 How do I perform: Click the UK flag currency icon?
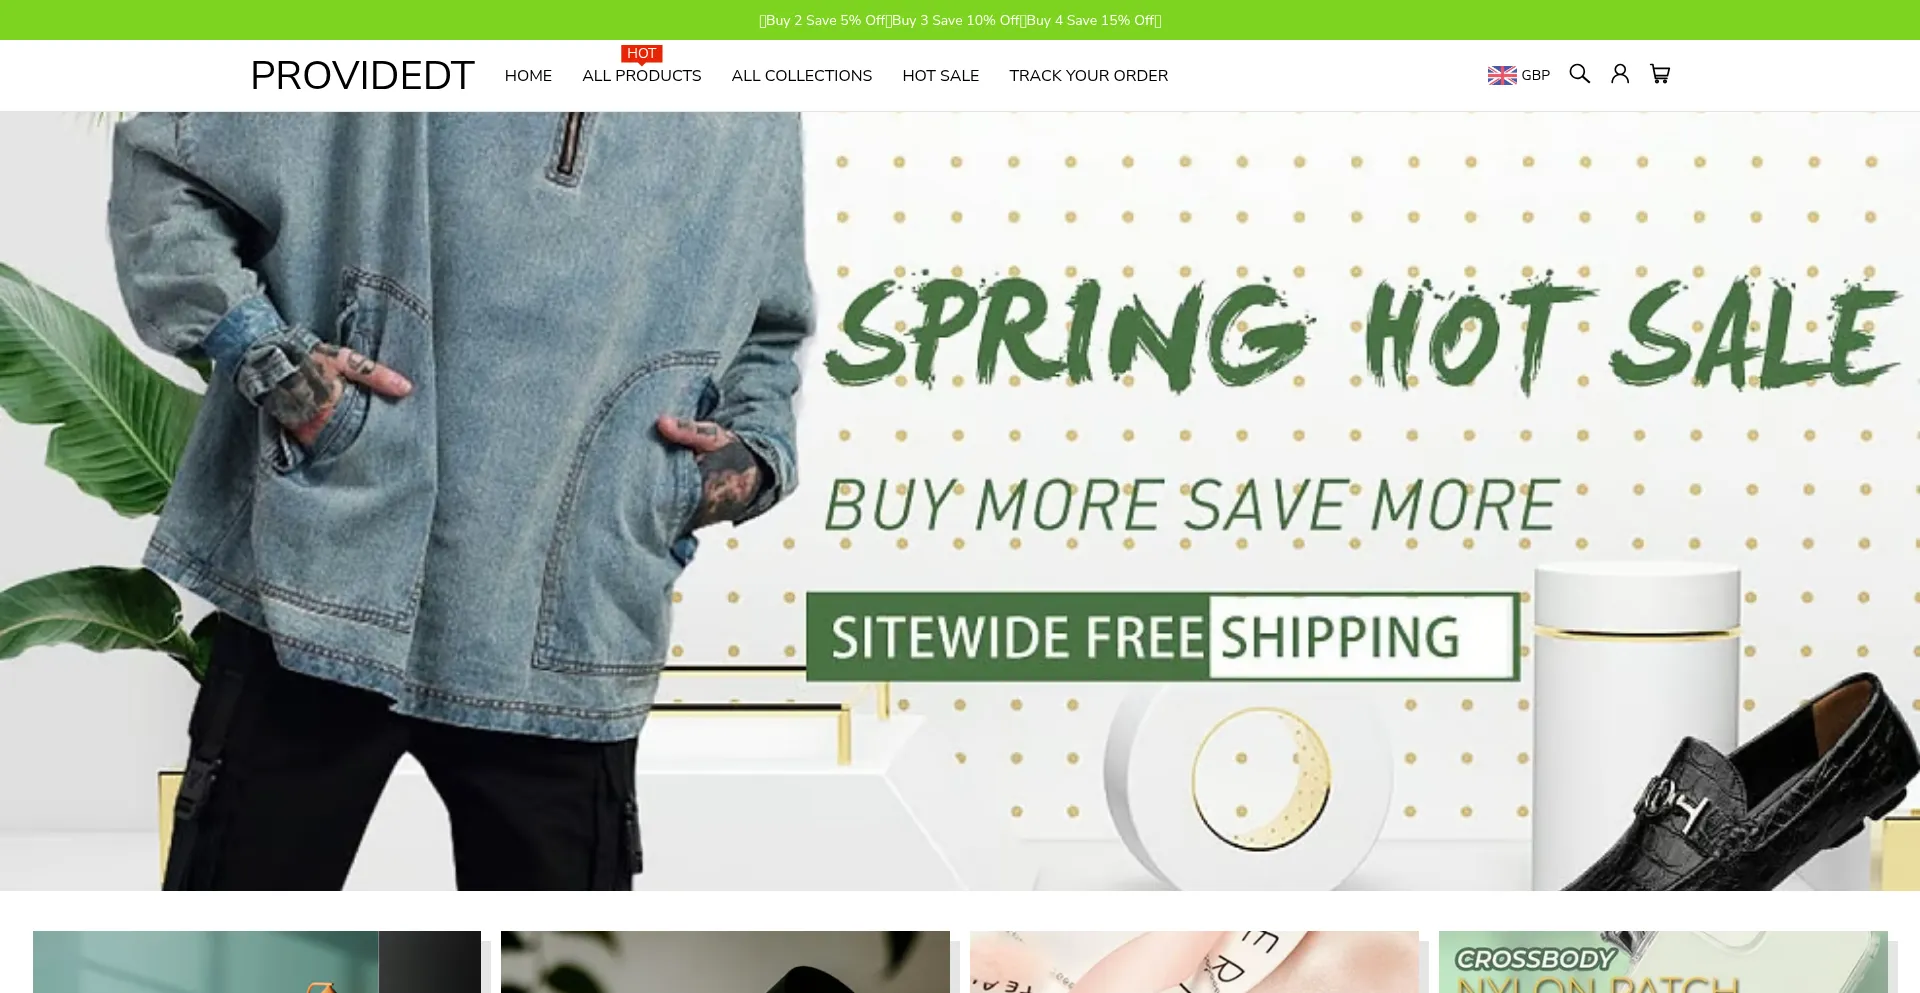[1502, 75]
